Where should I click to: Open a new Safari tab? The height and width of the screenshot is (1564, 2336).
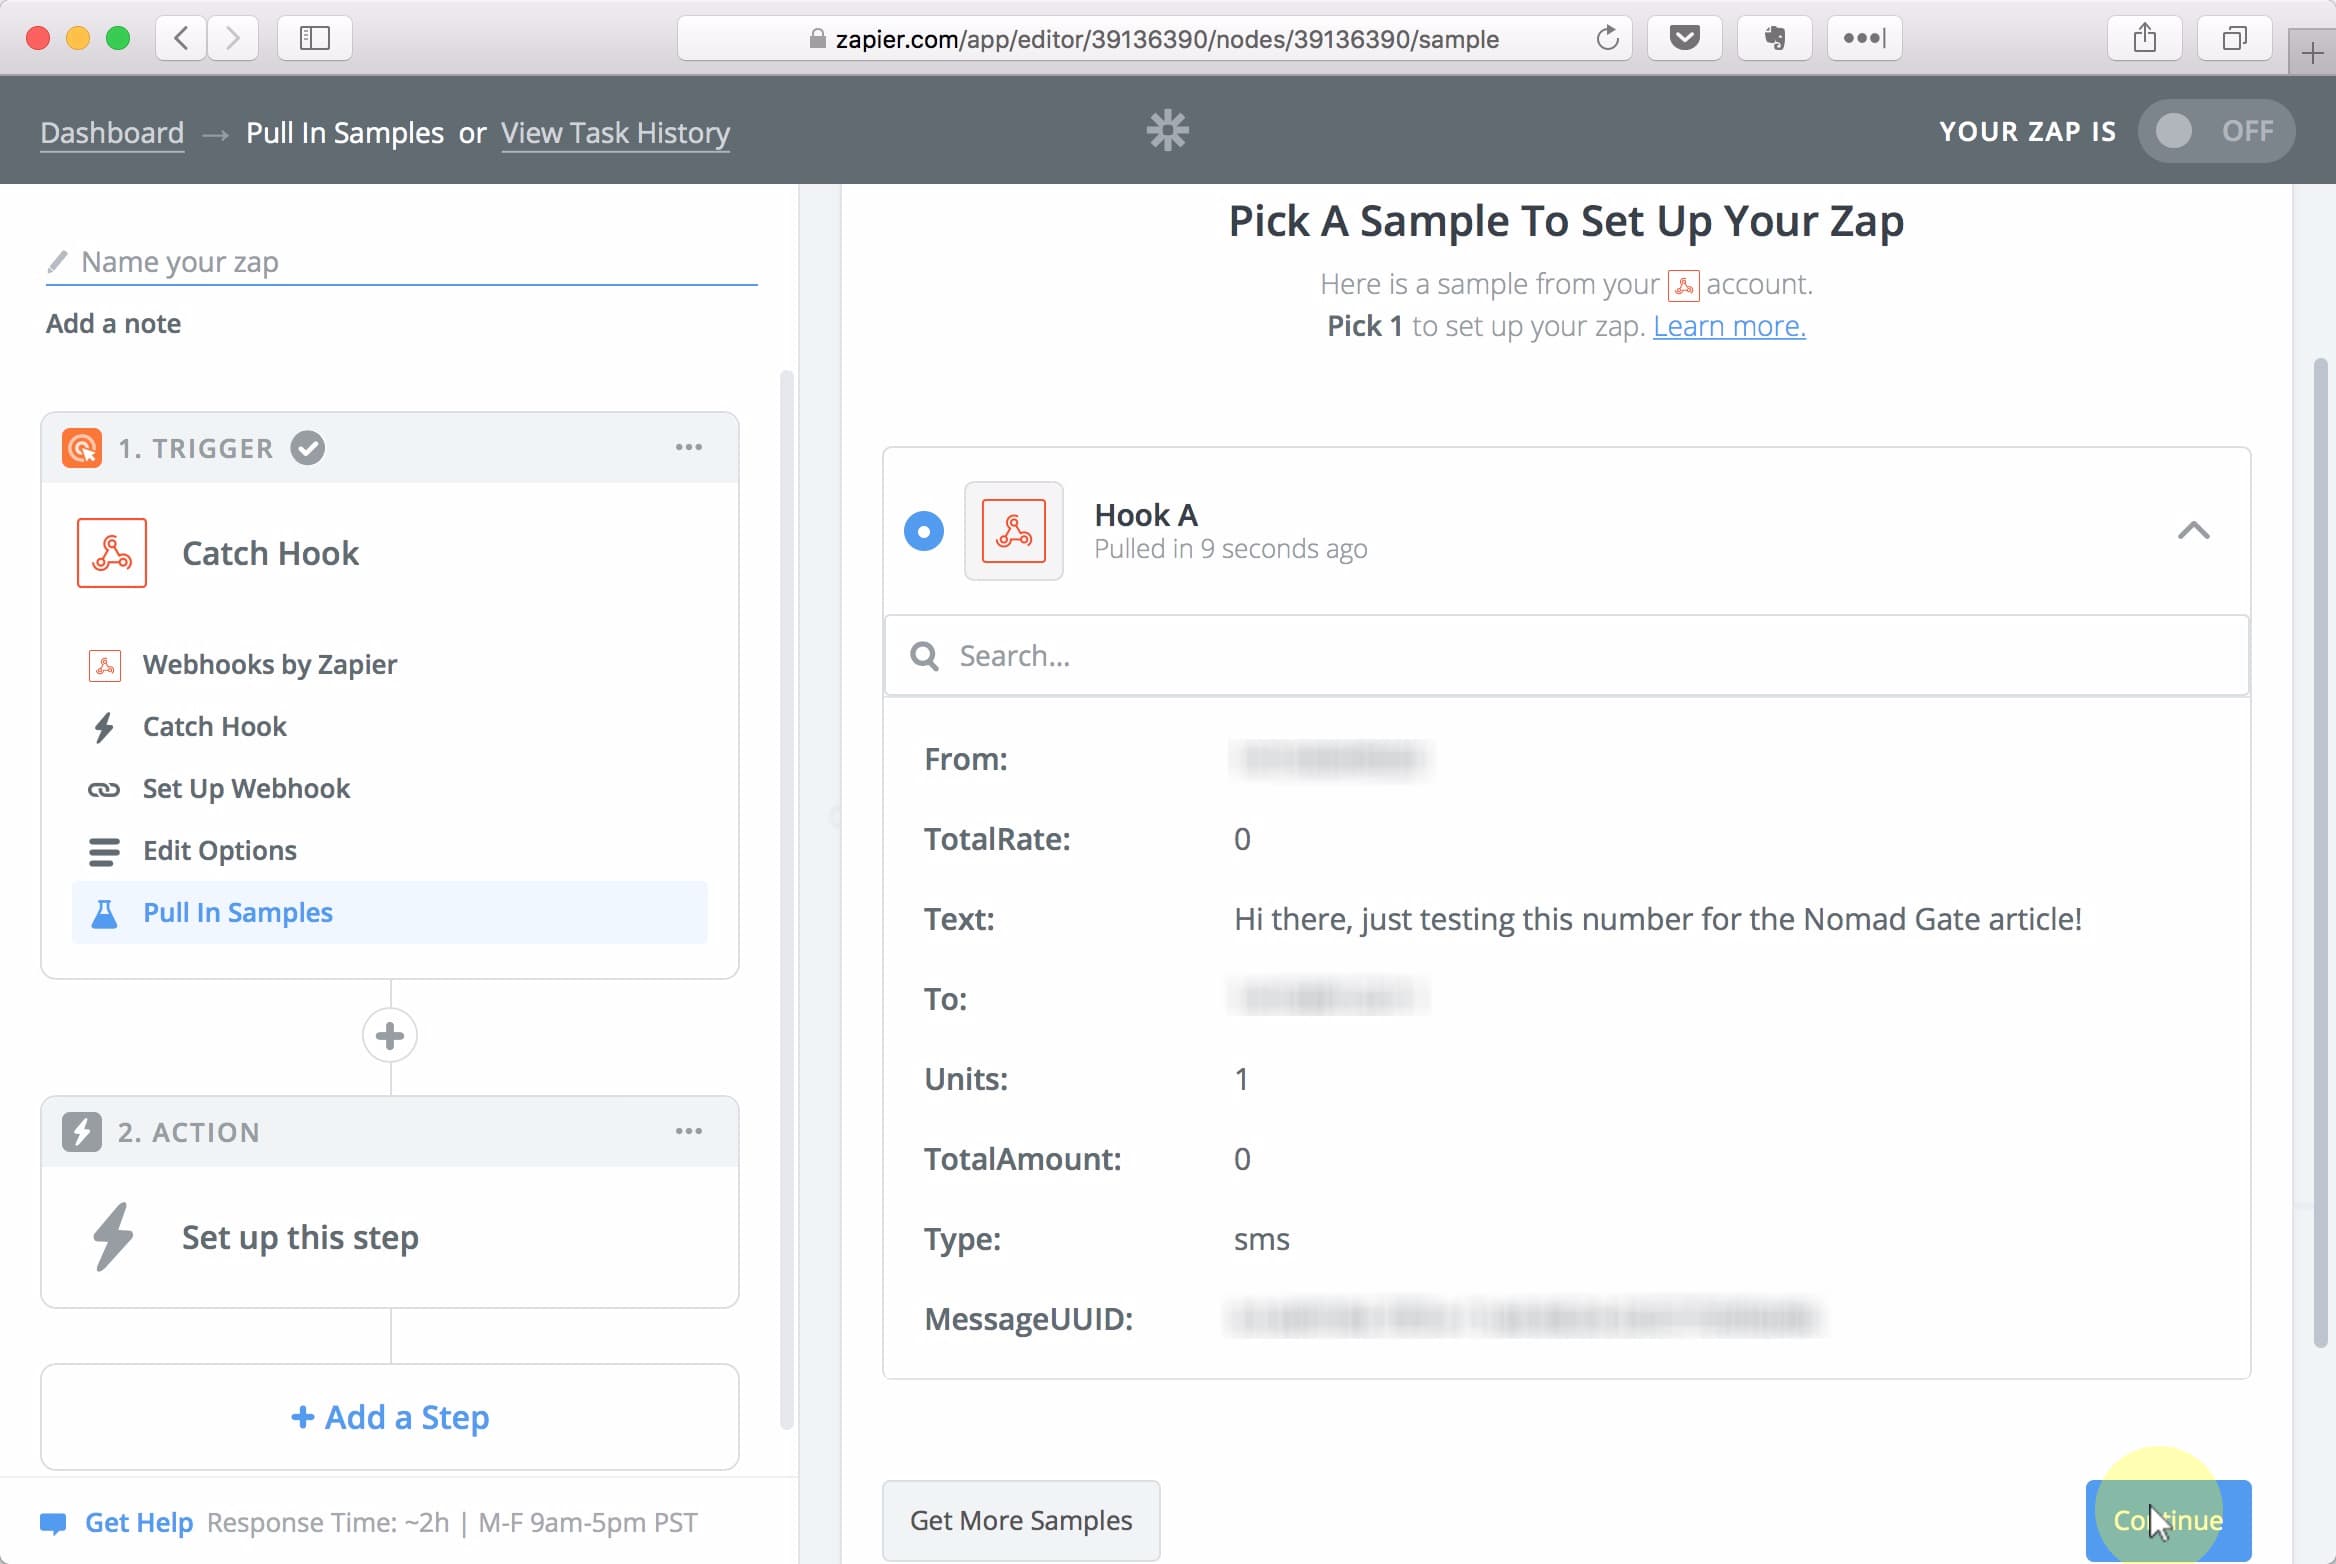coord(2312,52)
